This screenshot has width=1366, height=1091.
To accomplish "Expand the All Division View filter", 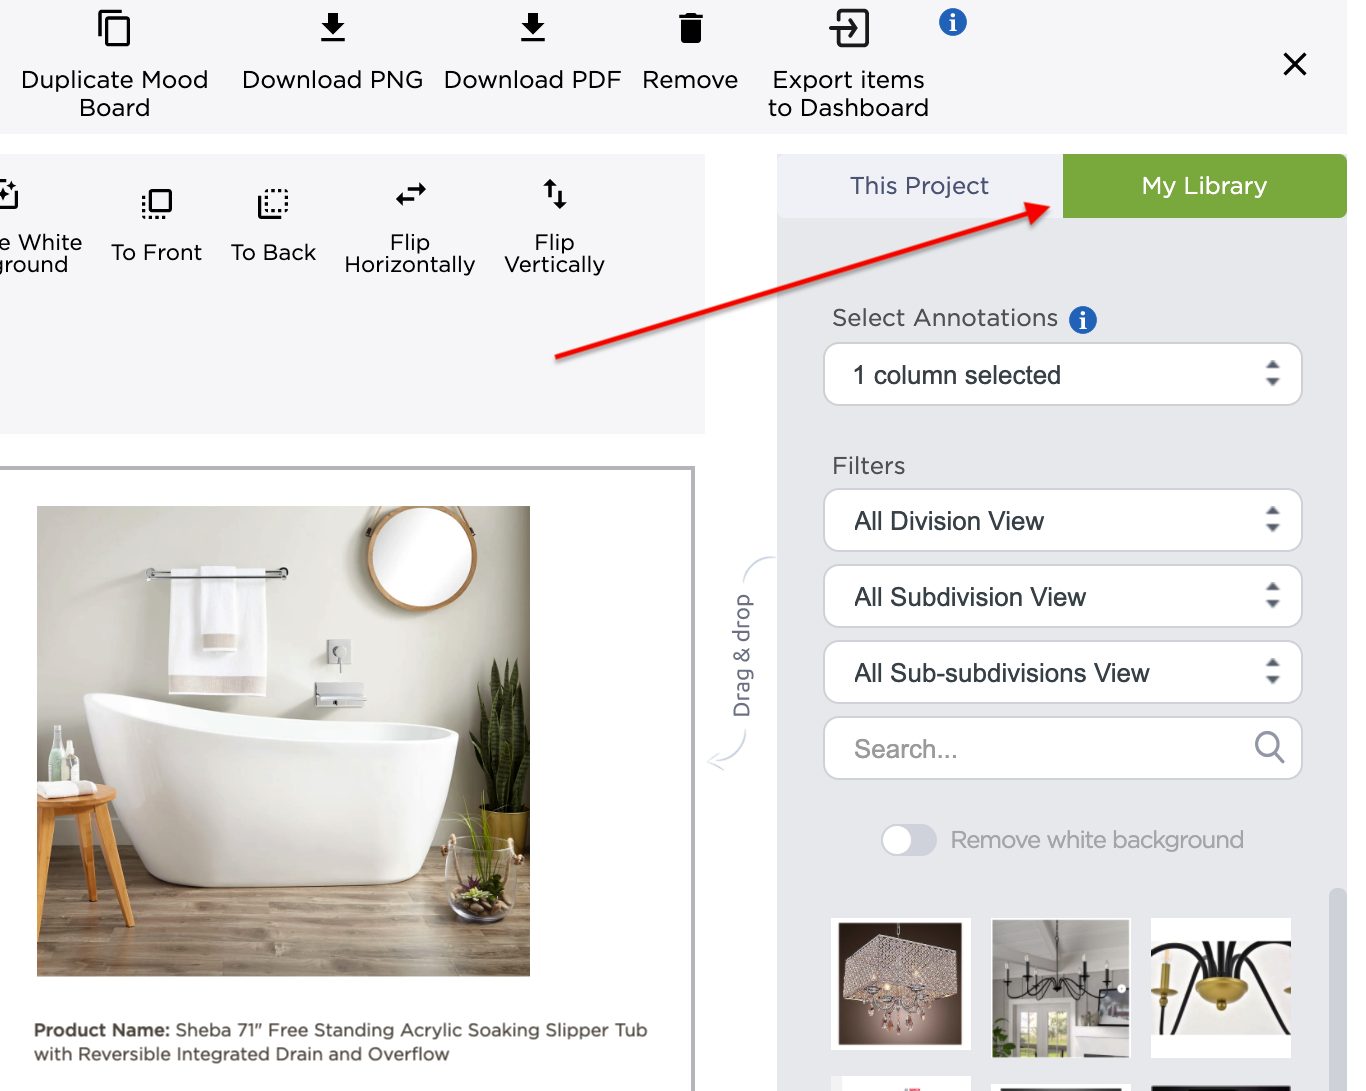I will coord(1063,520).
